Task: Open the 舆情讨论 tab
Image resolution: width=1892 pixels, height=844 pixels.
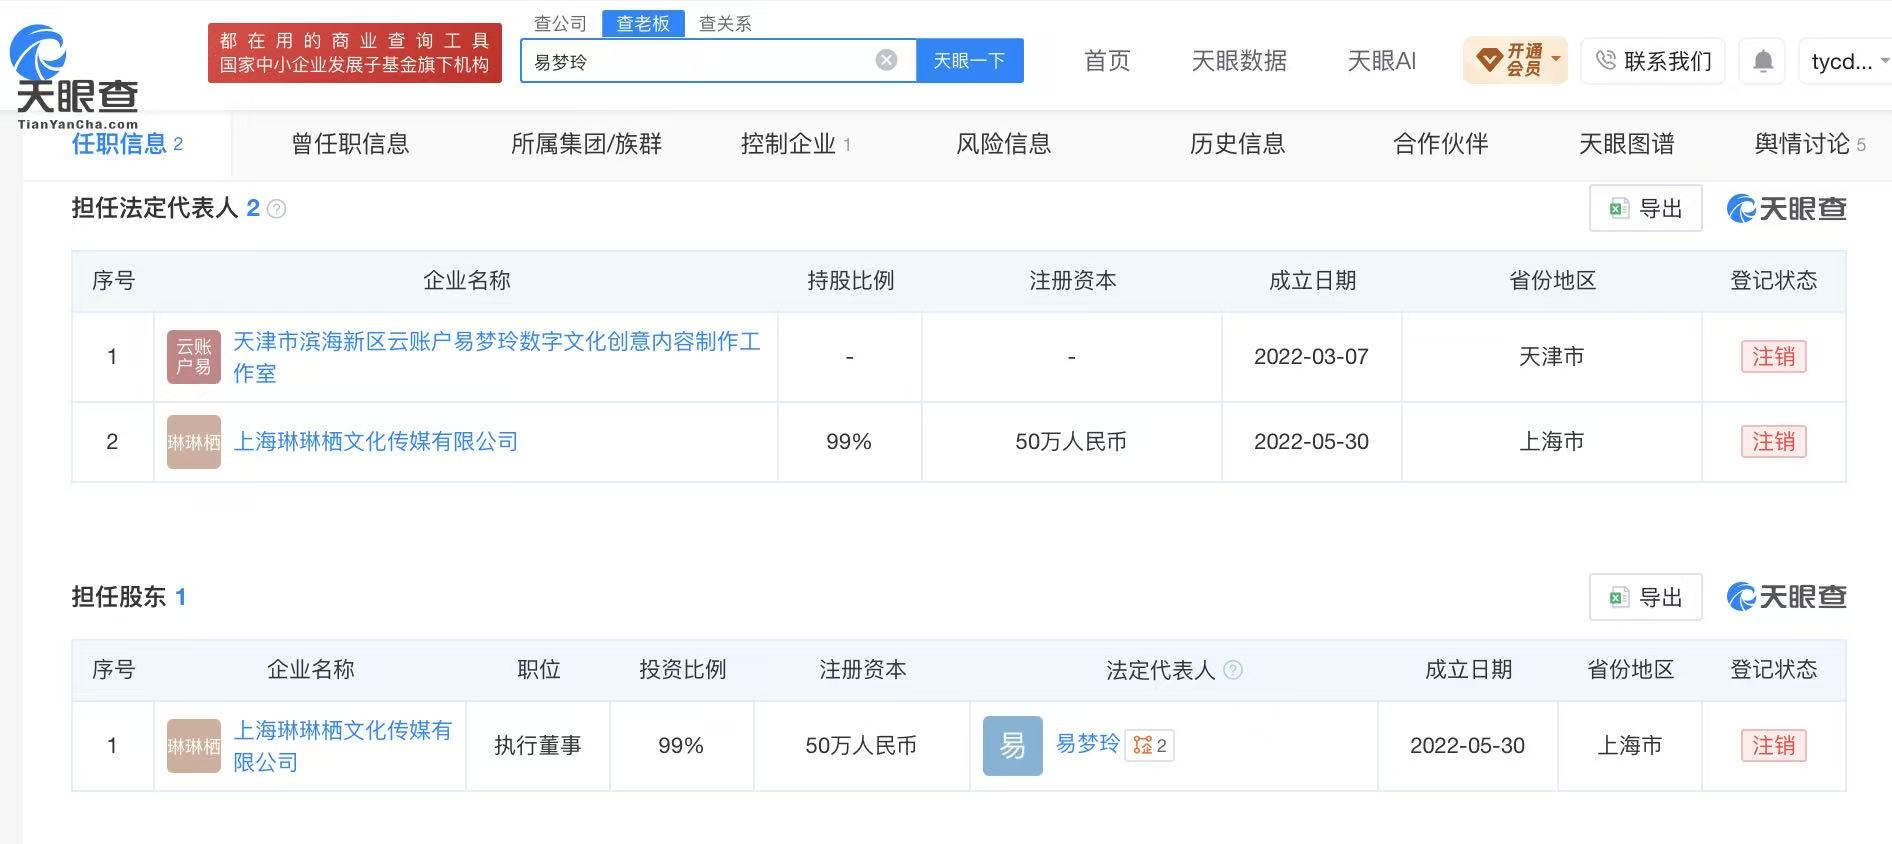Action: tap(1810, 144)
